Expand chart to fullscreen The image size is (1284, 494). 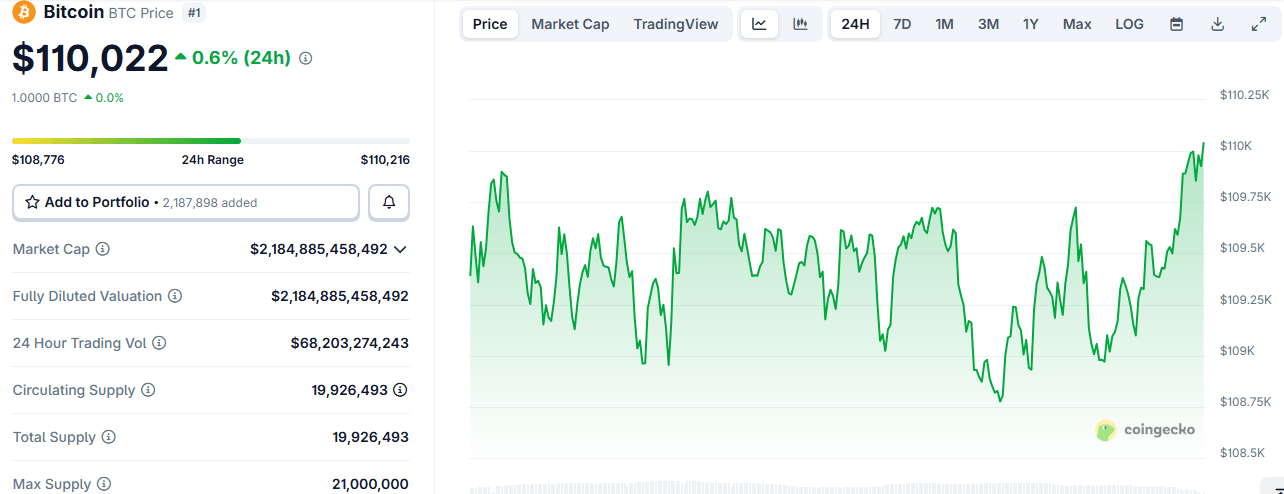click(x=1258, y=24)
